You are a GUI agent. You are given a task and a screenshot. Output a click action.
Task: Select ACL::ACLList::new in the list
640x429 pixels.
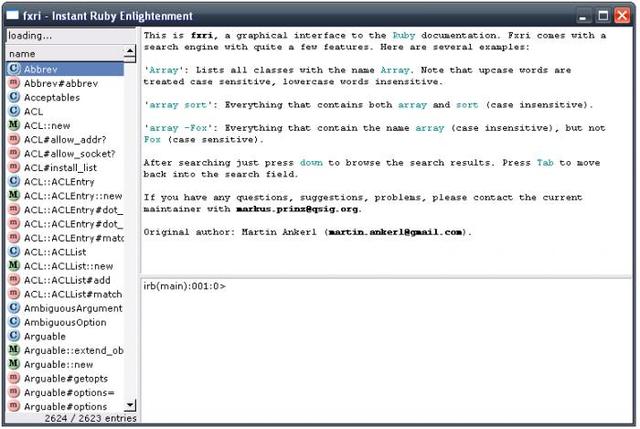click(65, 266)
